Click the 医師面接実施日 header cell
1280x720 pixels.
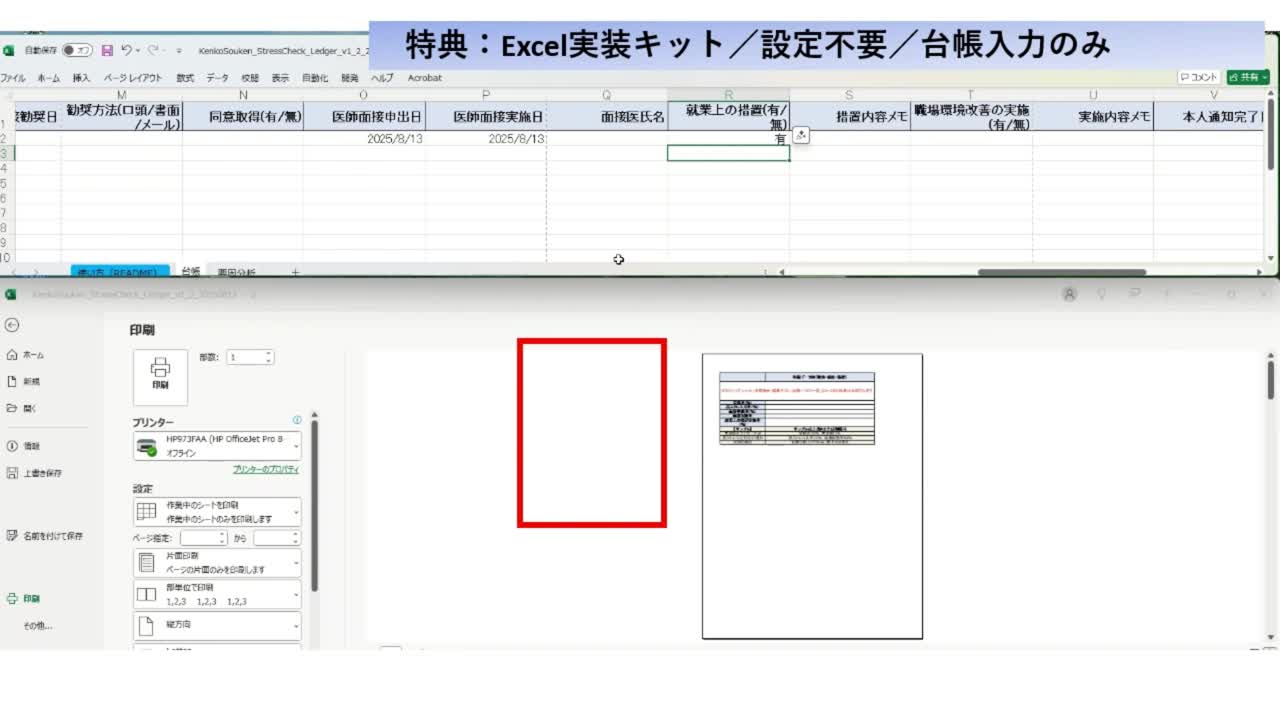(486, 116)
